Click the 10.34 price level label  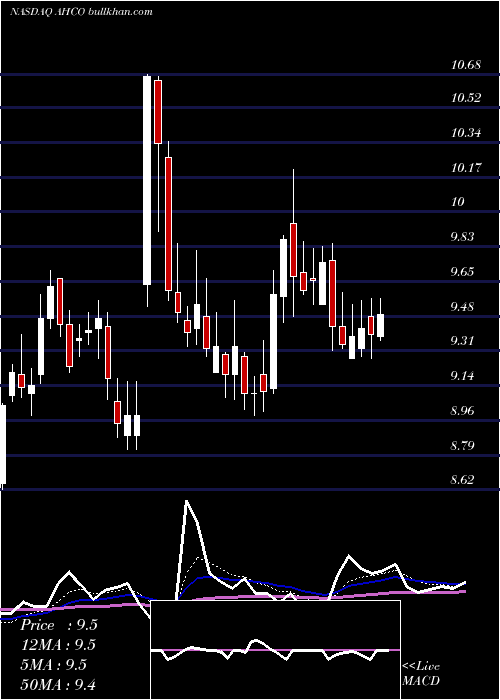click(x=466, y=133)
